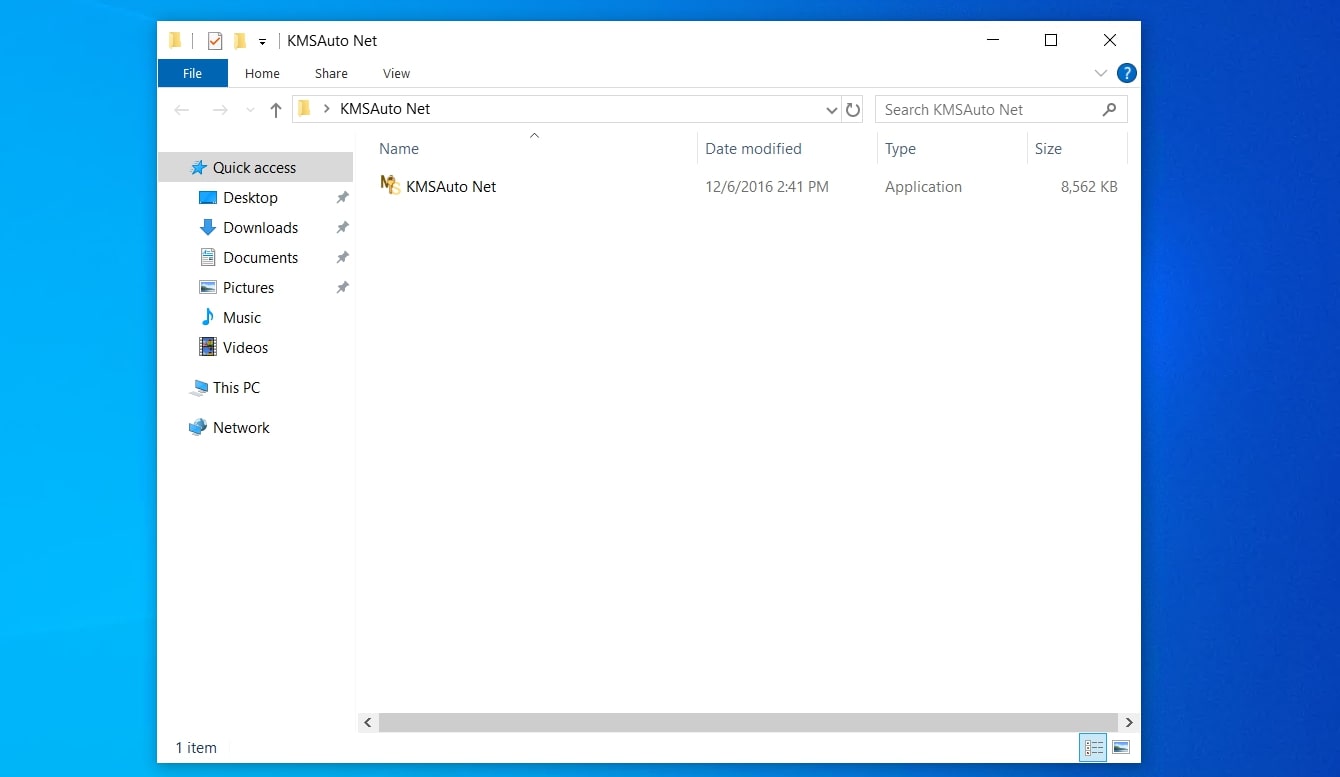
Task: Click the 8,562 KB size value
Action: (x=1089, y=187)
